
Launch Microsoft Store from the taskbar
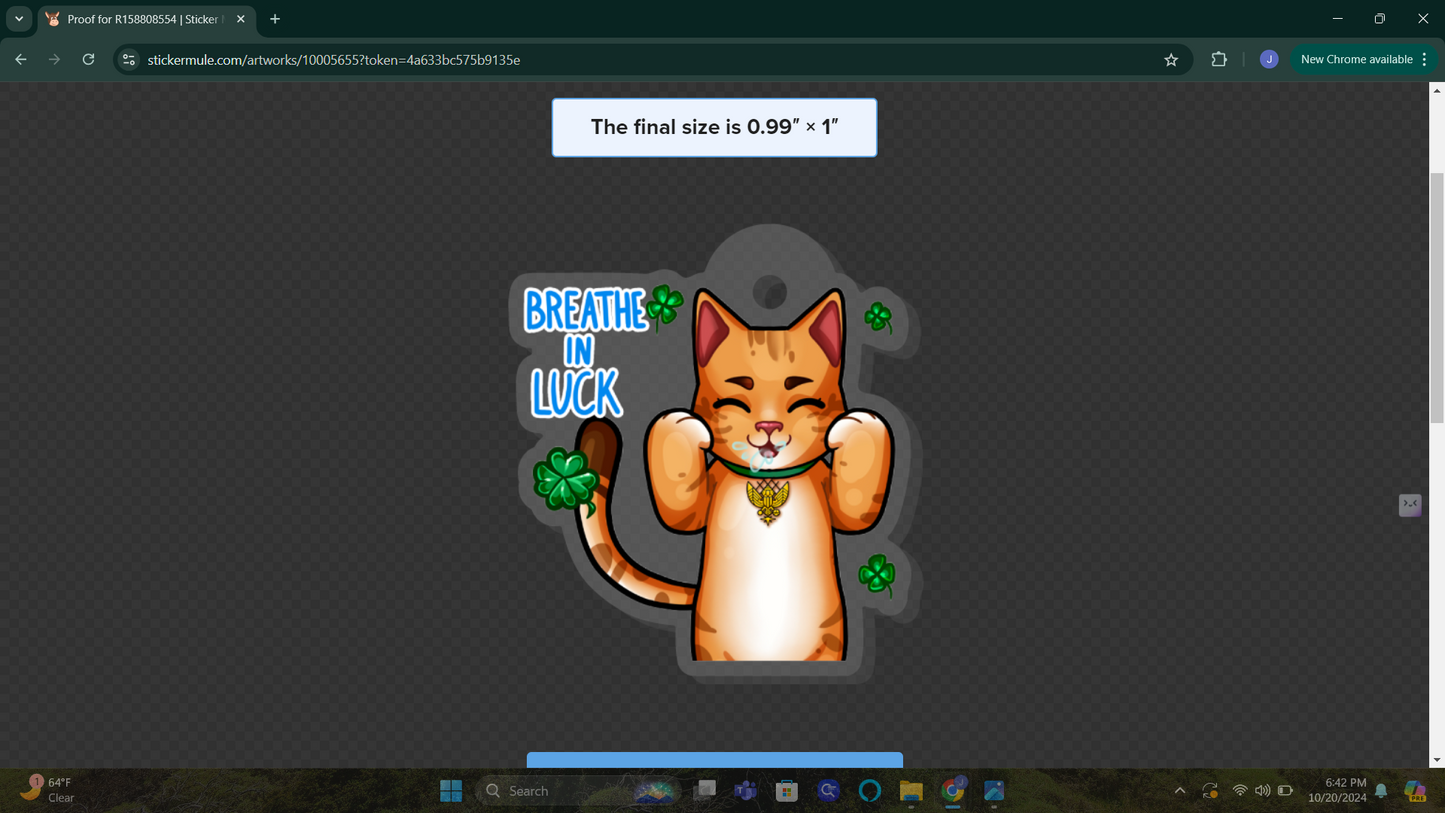[787, 791]
